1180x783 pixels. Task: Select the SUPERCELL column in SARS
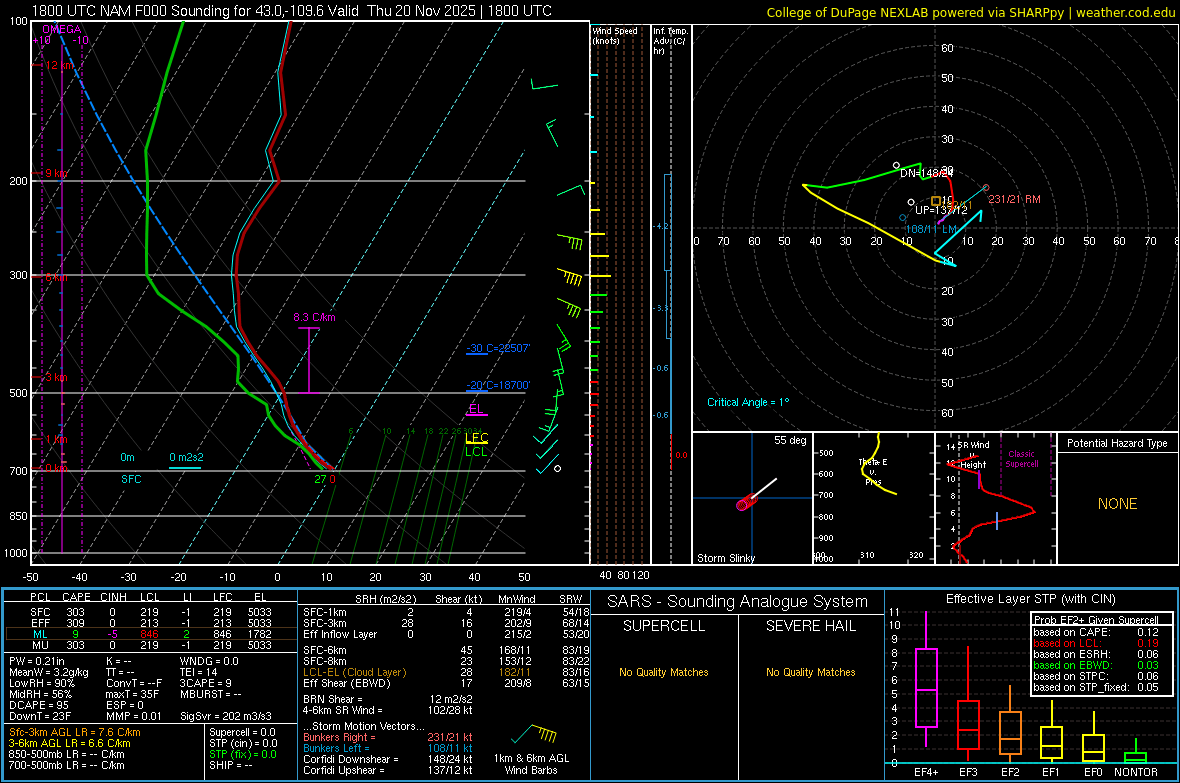click(664, 626)
